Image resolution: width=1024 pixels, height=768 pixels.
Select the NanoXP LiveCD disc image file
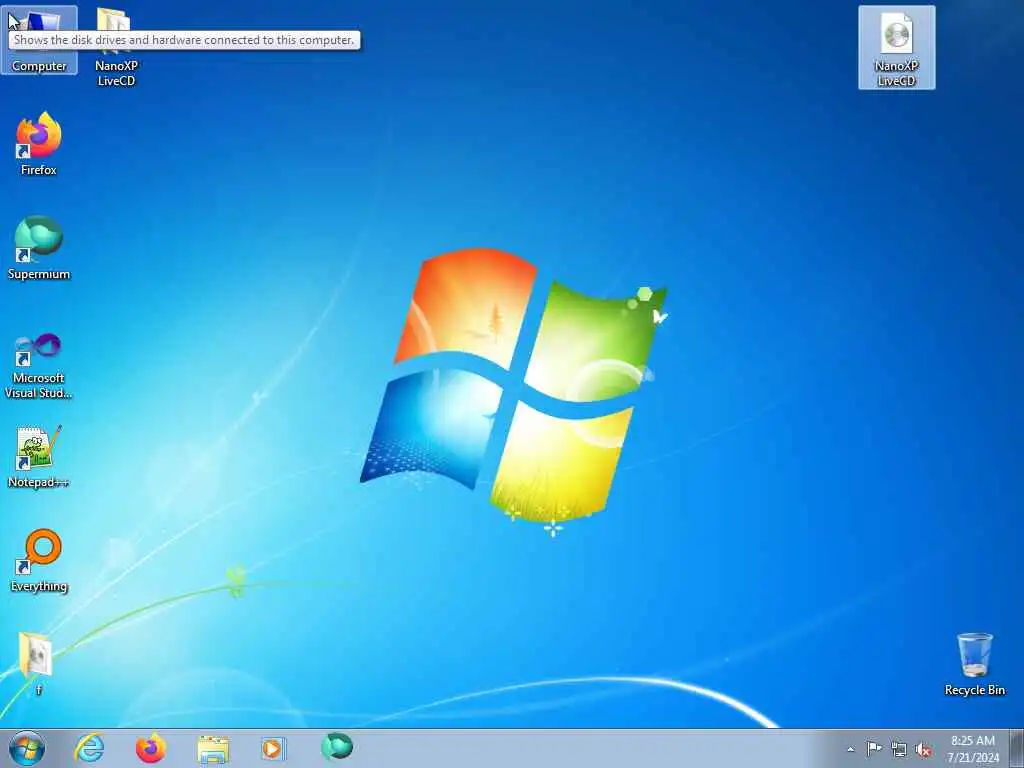coord(897,47)
